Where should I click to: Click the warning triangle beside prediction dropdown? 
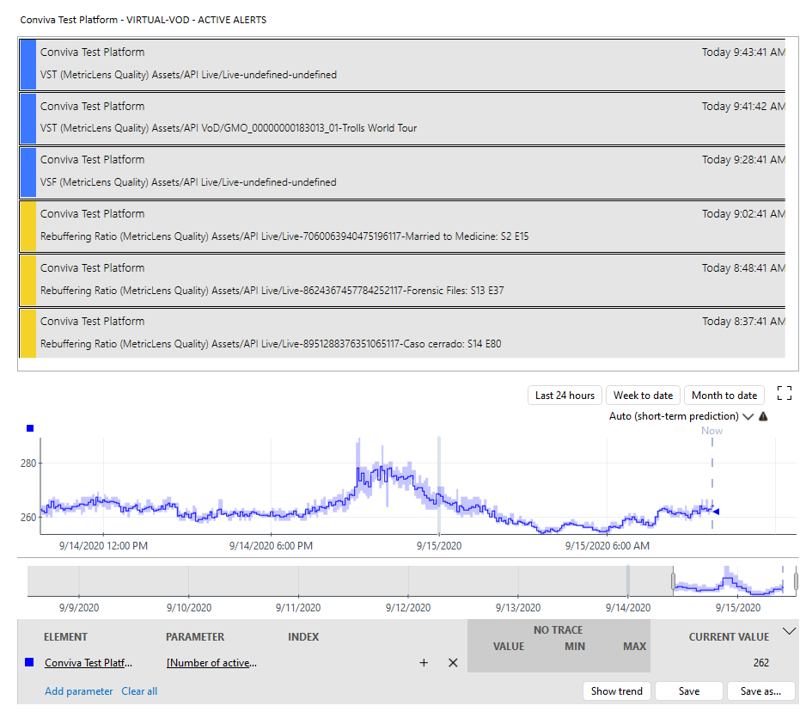[763, 416]
